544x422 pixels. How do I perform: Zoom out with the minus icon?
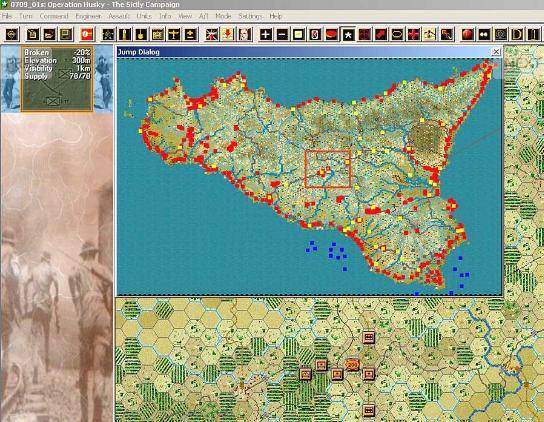pos(282,34)
